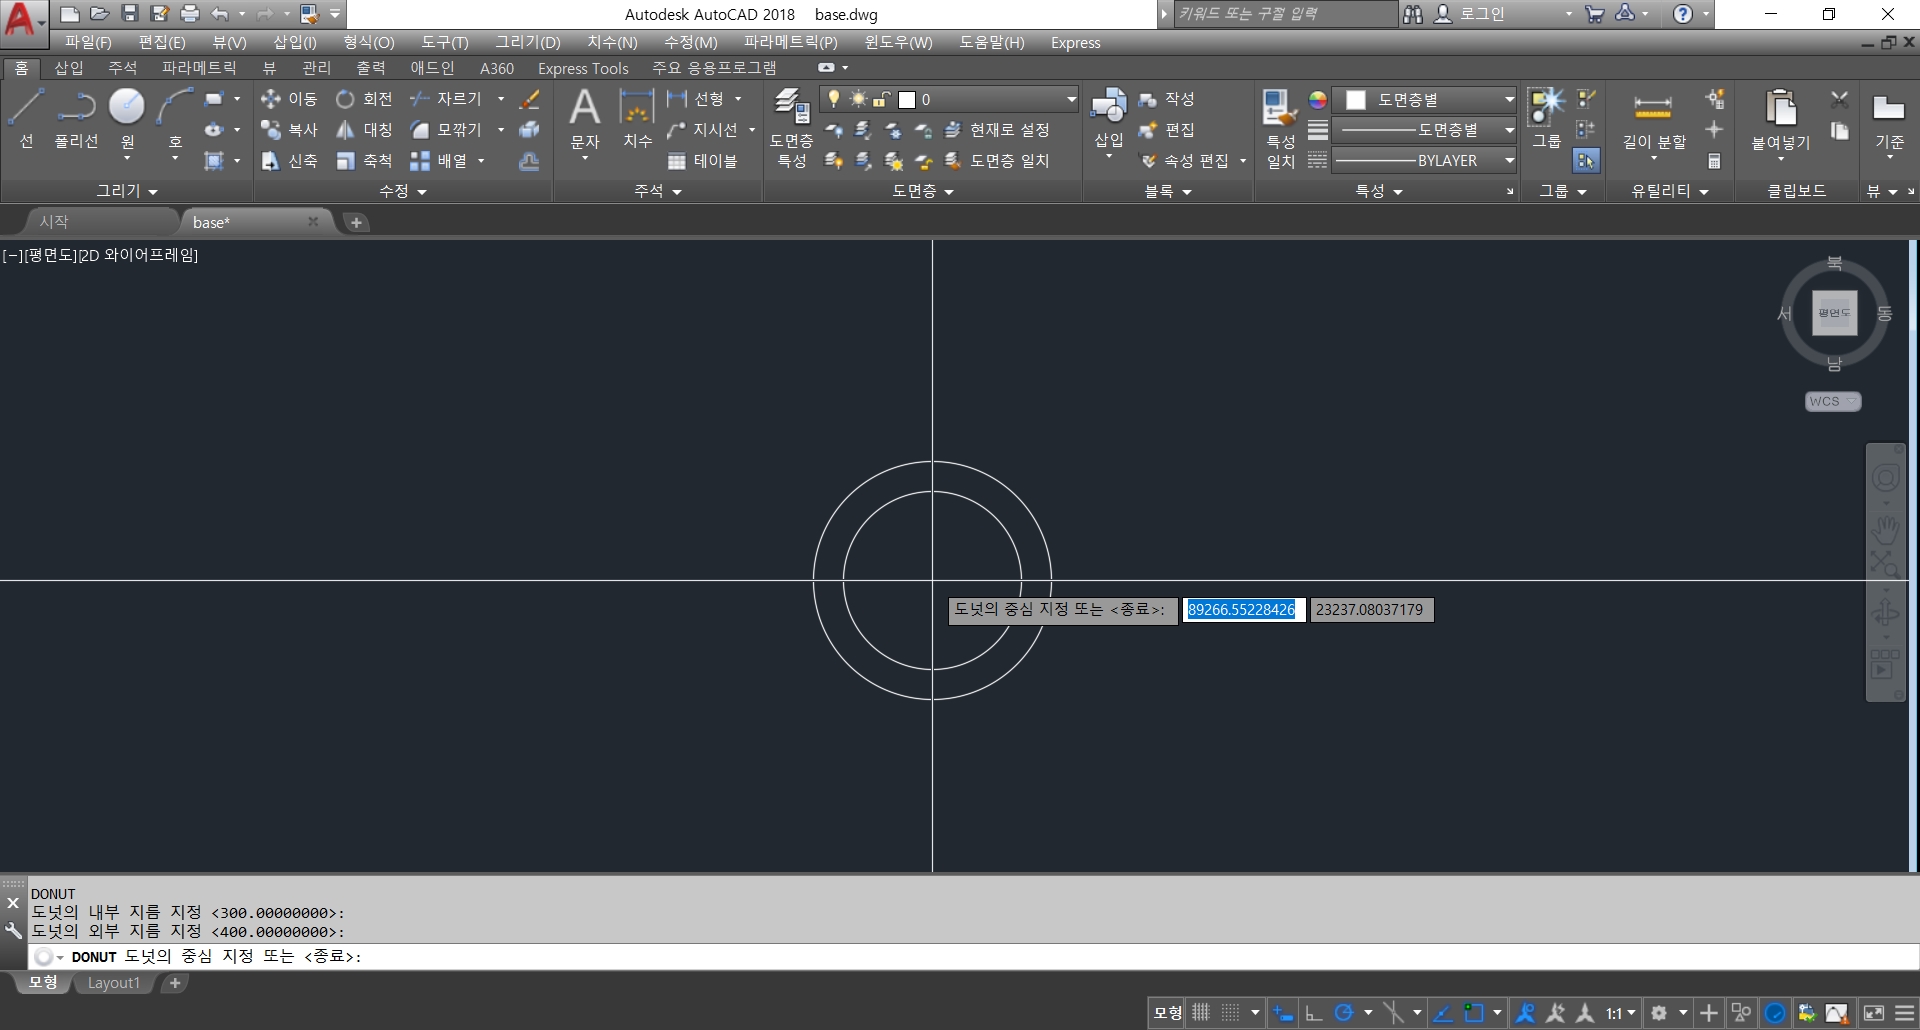Expand the 수정 (Modify) panel

pos(402,191)
